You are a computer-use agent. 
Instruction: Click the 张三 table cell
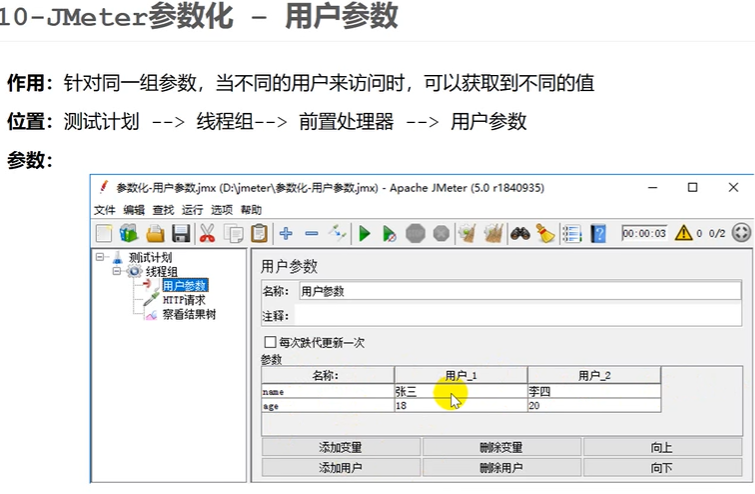click(461, 391)
